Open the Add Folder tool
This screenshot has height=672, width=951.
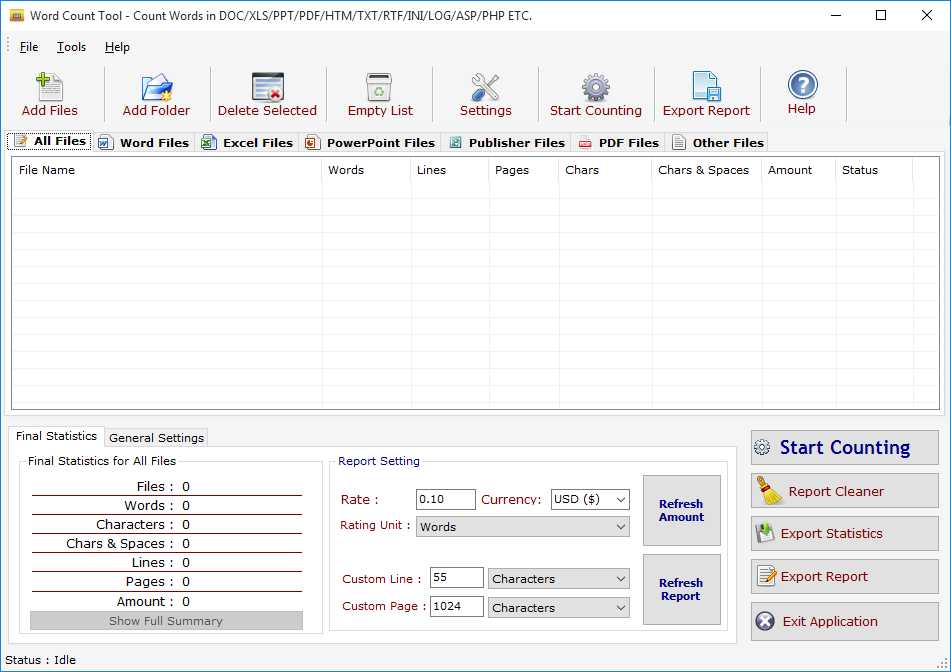[x=156, y=88]
